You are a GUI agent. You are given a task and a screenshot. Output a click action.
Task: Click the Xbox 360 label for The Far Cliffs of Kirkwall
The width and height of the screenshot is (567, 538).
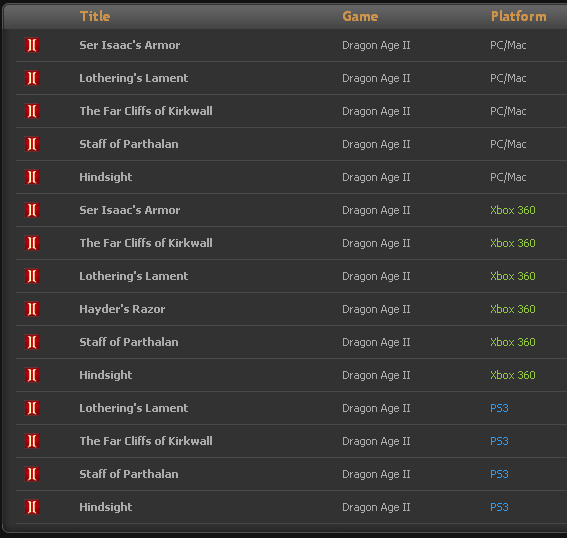513,243
